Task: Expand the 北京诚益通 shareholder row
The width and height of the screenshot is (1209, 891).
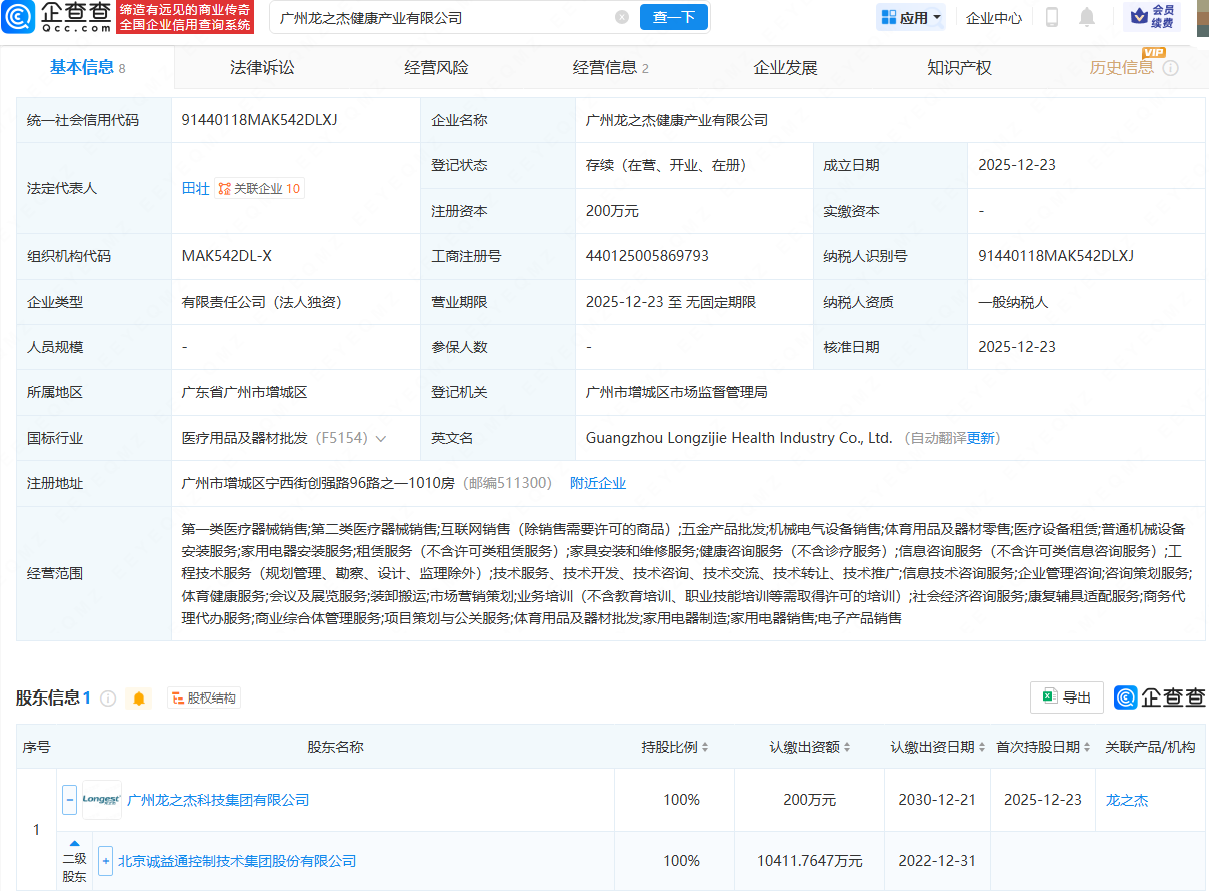Action: [x=105, y=860]
